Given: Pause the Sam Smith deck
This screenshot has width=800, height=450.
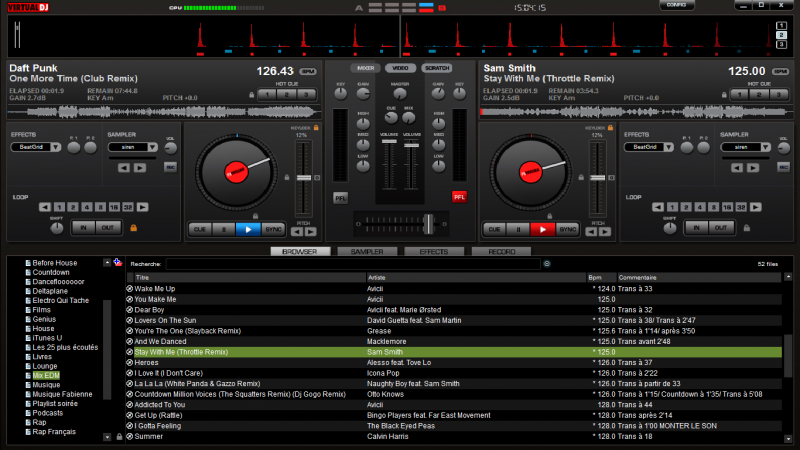Looking at the screenshot, I should 518,229.
